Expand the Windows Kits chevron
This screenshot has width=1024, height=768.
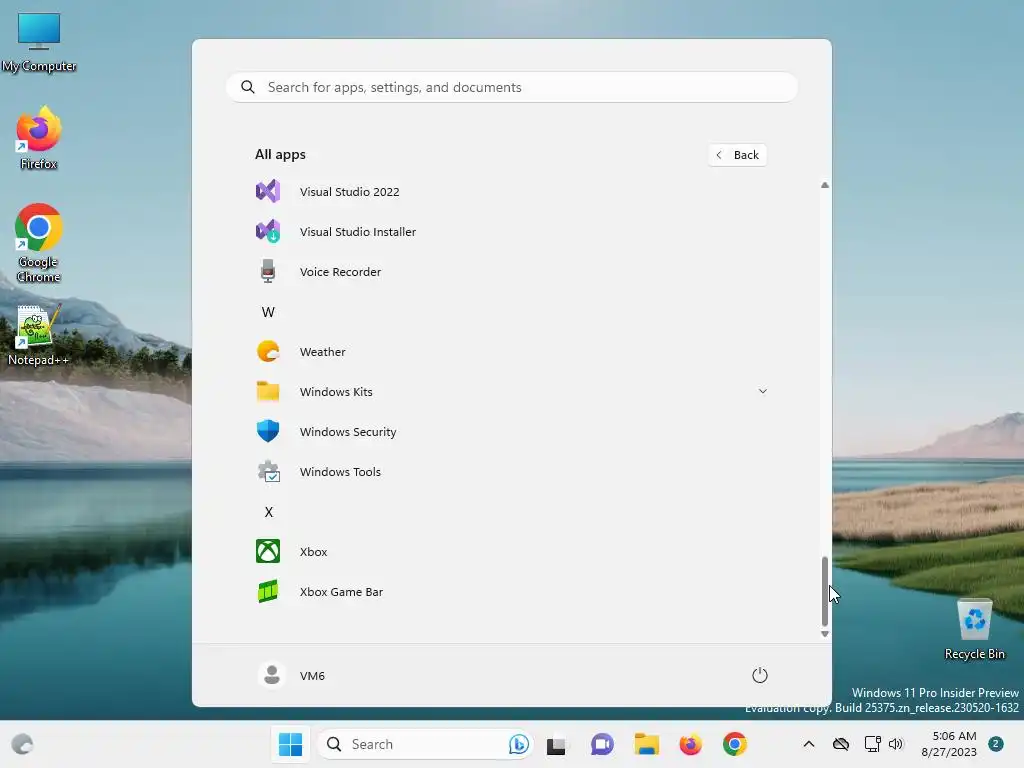[762, 391]
